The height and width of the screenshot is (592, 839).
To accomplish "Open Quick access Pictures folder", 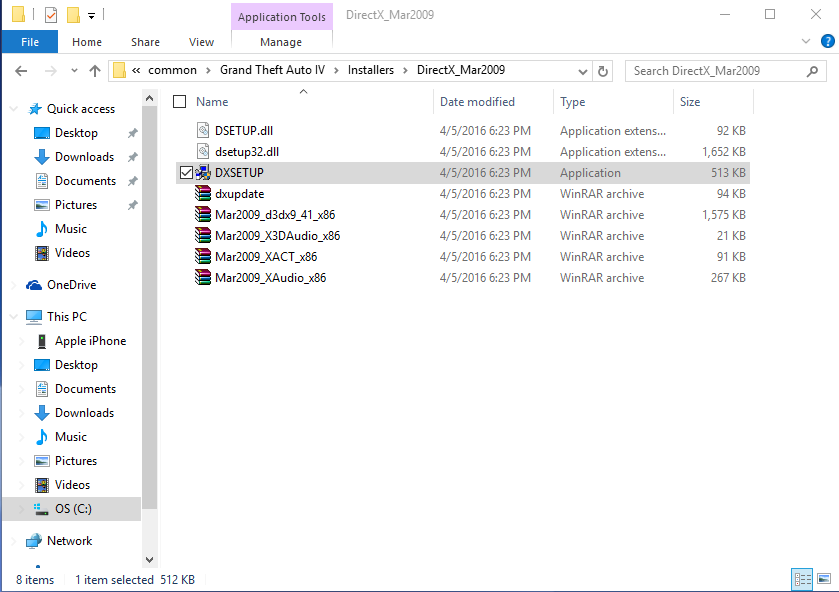I will (x=75, y=205).
